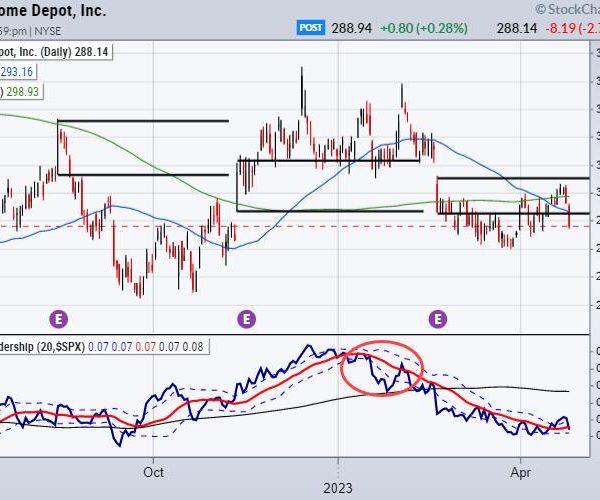Image resolution: width=600 pixels, height=500 pixels.
Task: Click the closing price 288.14 in header
Action: coord(517,28)
